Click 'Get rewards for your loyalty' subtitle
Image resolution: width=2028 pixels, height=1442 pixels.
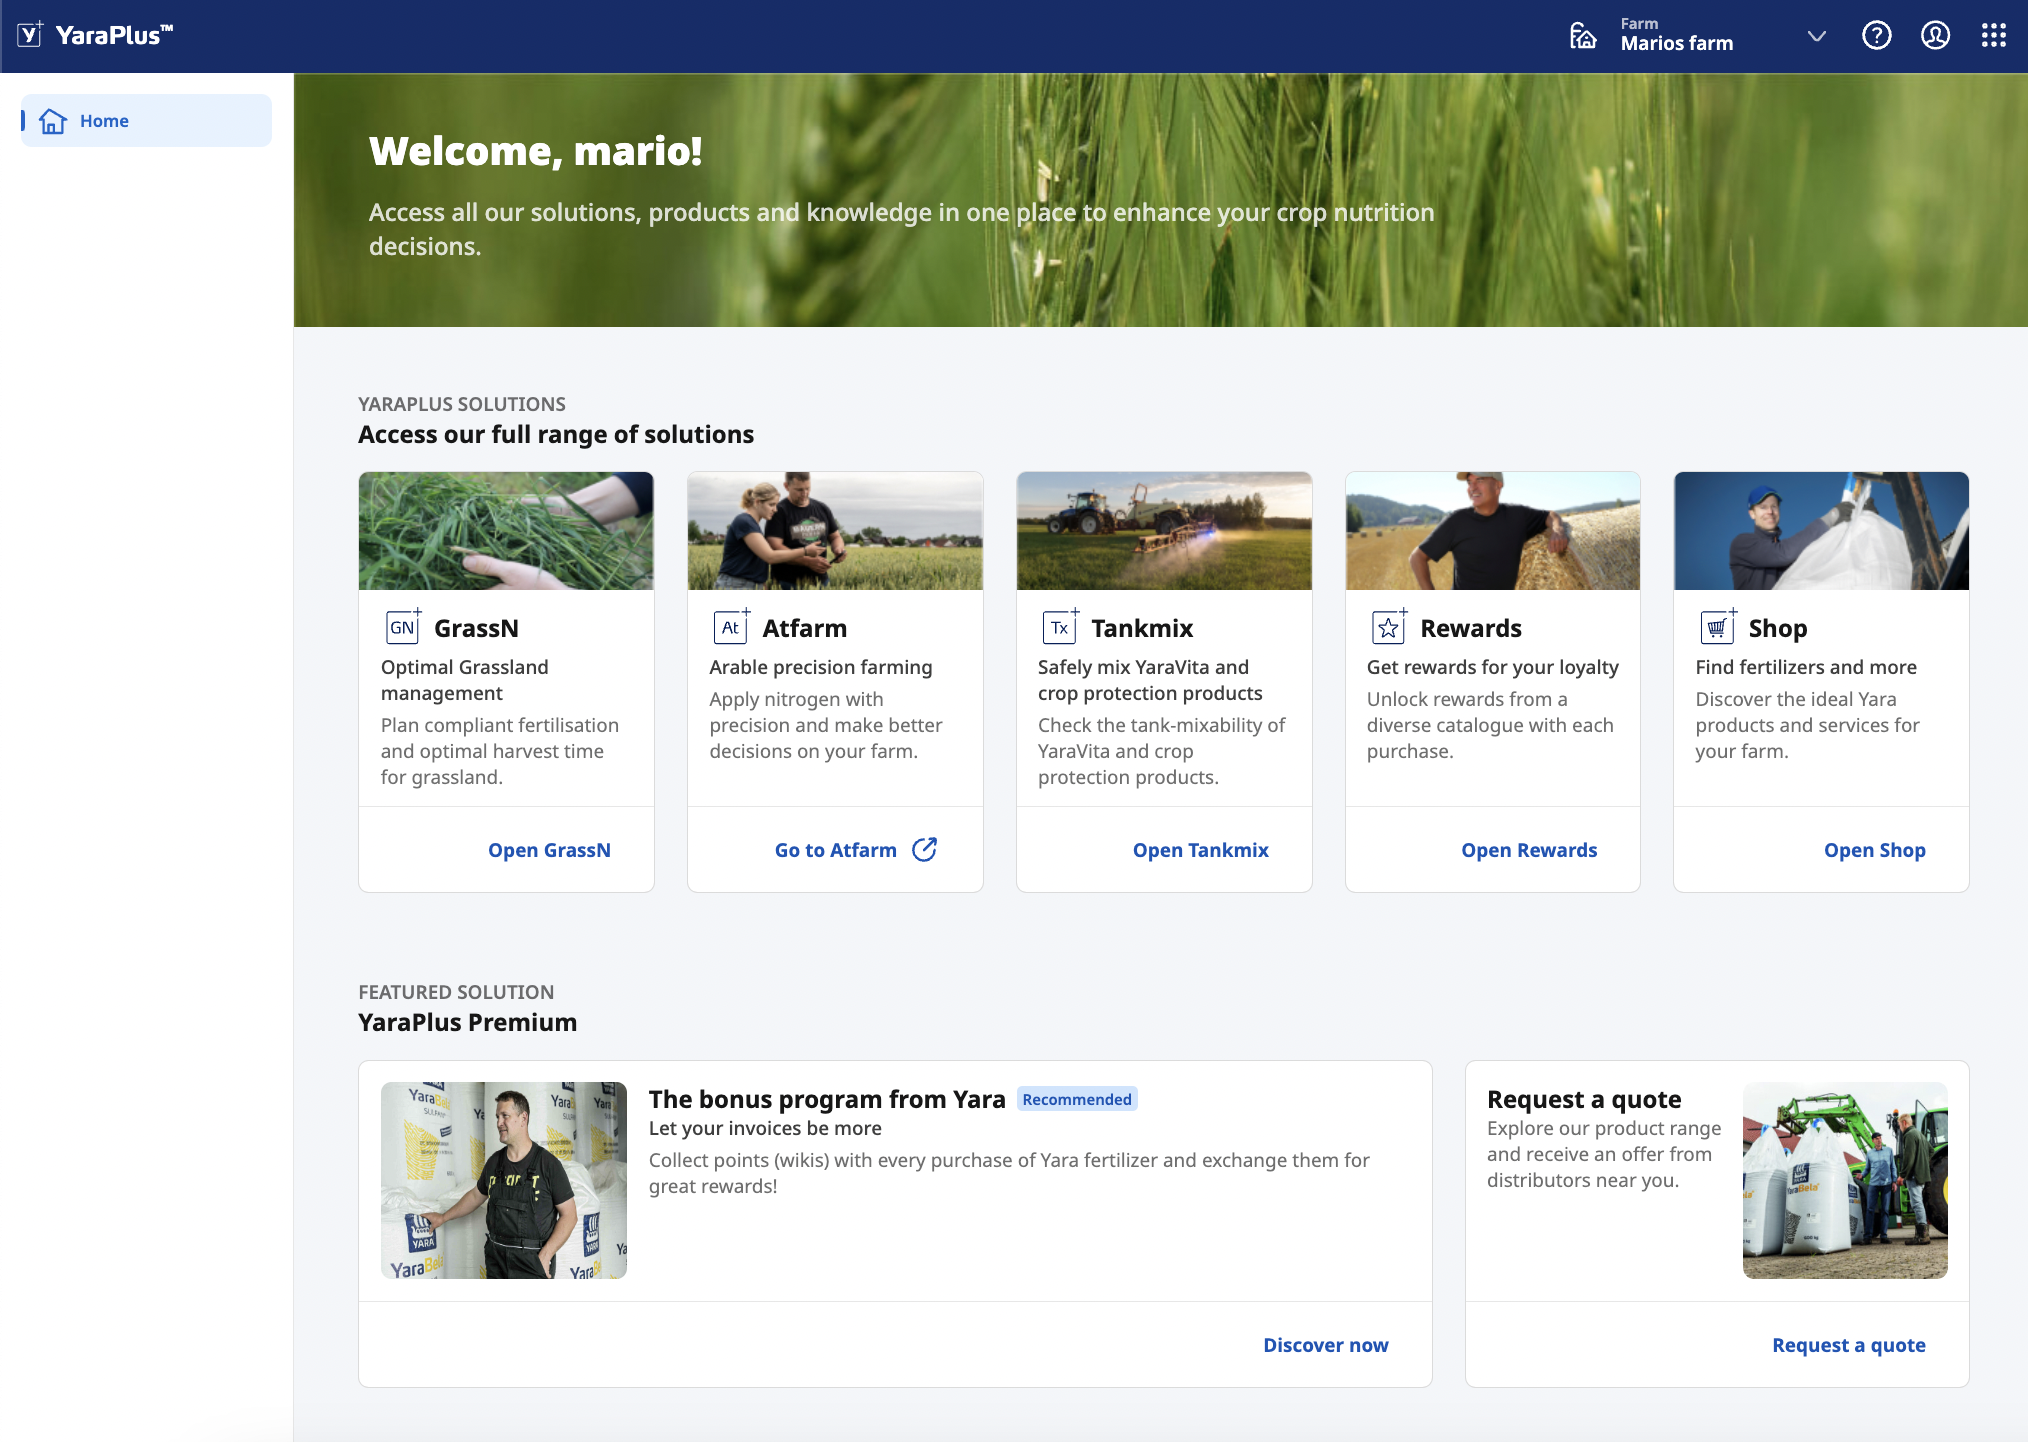pos(1493,667)
